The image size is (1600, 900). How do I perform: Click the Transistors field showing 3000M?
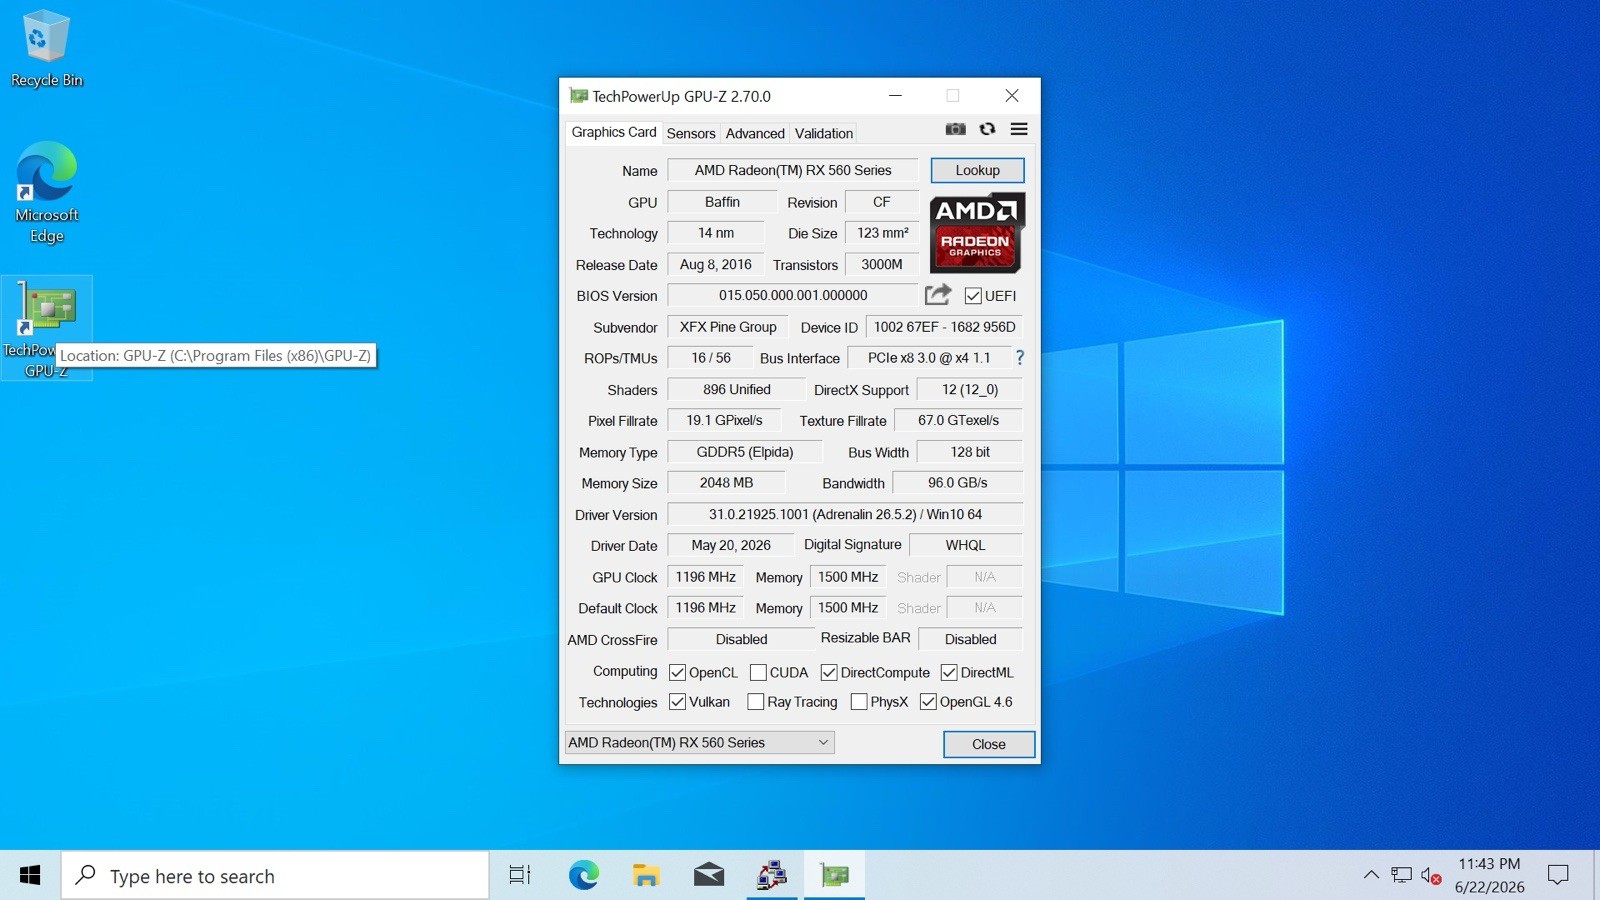pyautogui.click(x=882, y=264)
